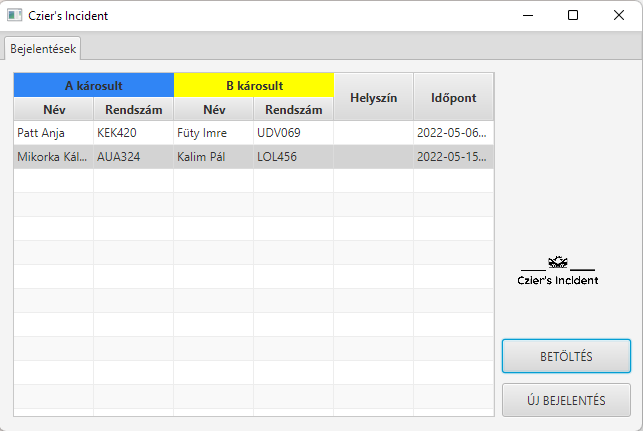The image size is (643, 431).
Task: Select the Mikorka Kál... cell
Action: point(54,157)
